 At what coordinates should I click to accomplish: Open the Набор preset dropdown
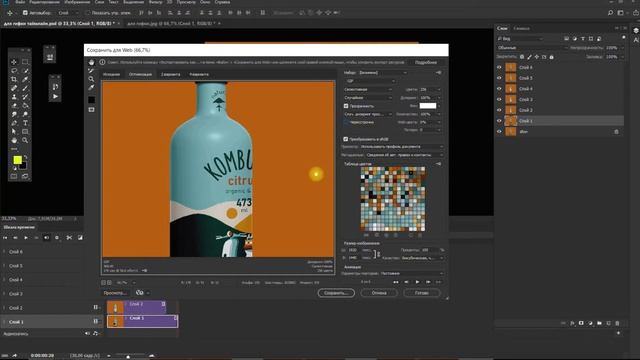383,73
